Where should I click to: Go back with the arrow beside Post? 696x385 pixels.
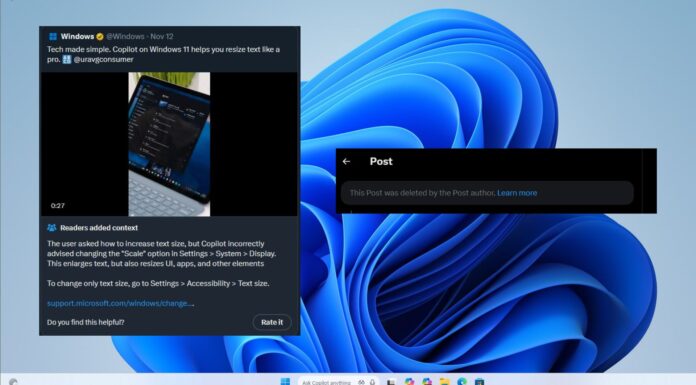coord(346,162)
